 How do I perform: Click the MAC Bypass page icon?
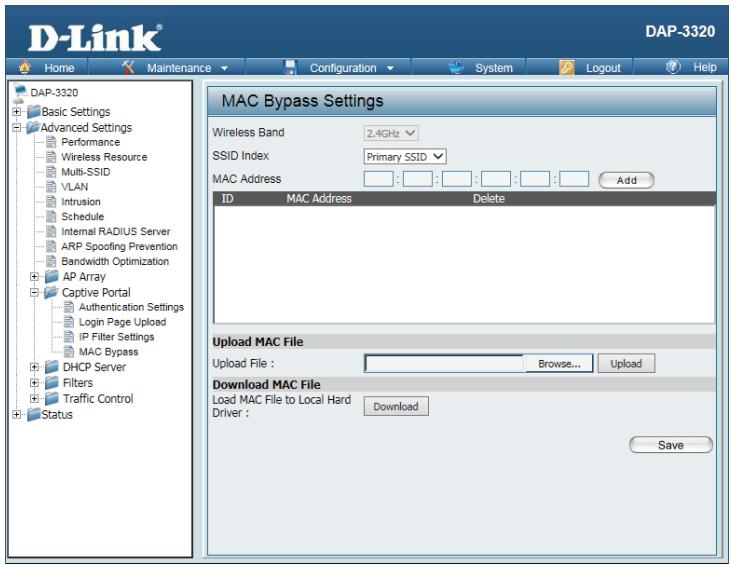(x=69, y=351)
